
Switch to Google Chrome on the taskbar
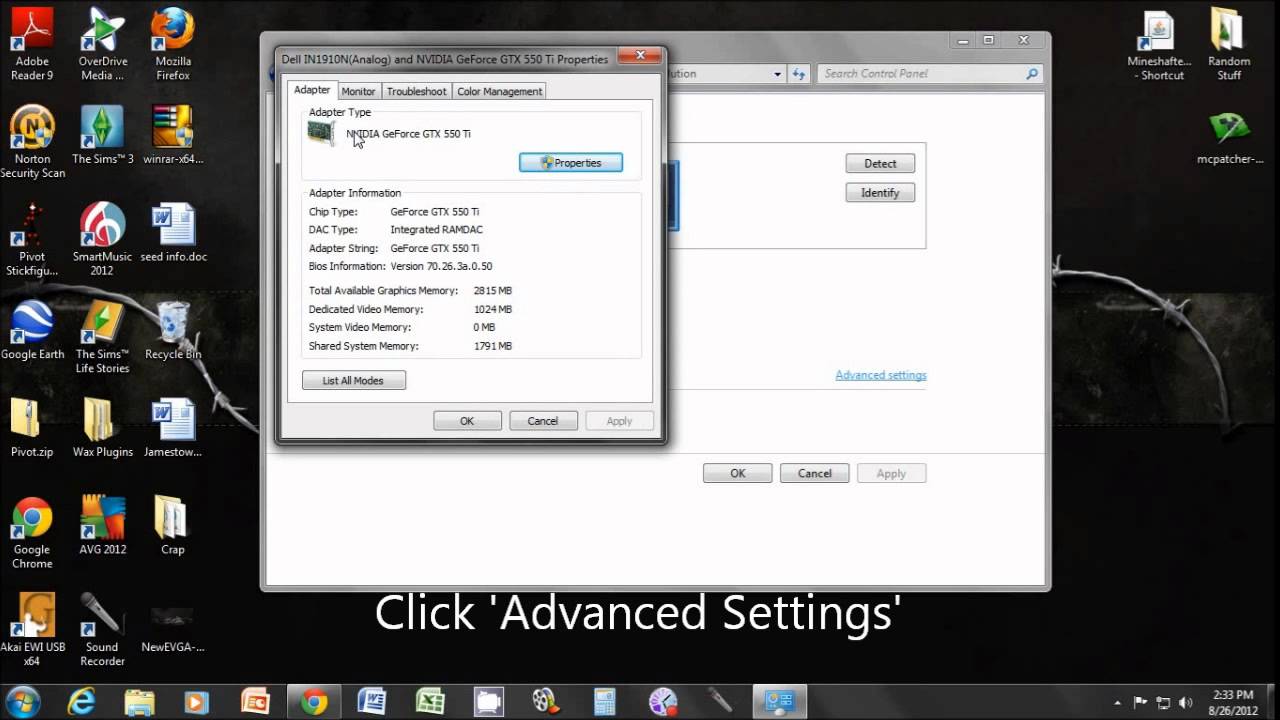click(314, 701)
